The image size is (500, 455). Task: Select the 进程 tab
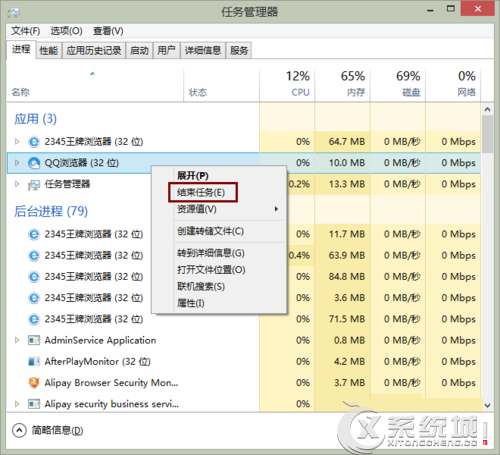tap(21, 50)
